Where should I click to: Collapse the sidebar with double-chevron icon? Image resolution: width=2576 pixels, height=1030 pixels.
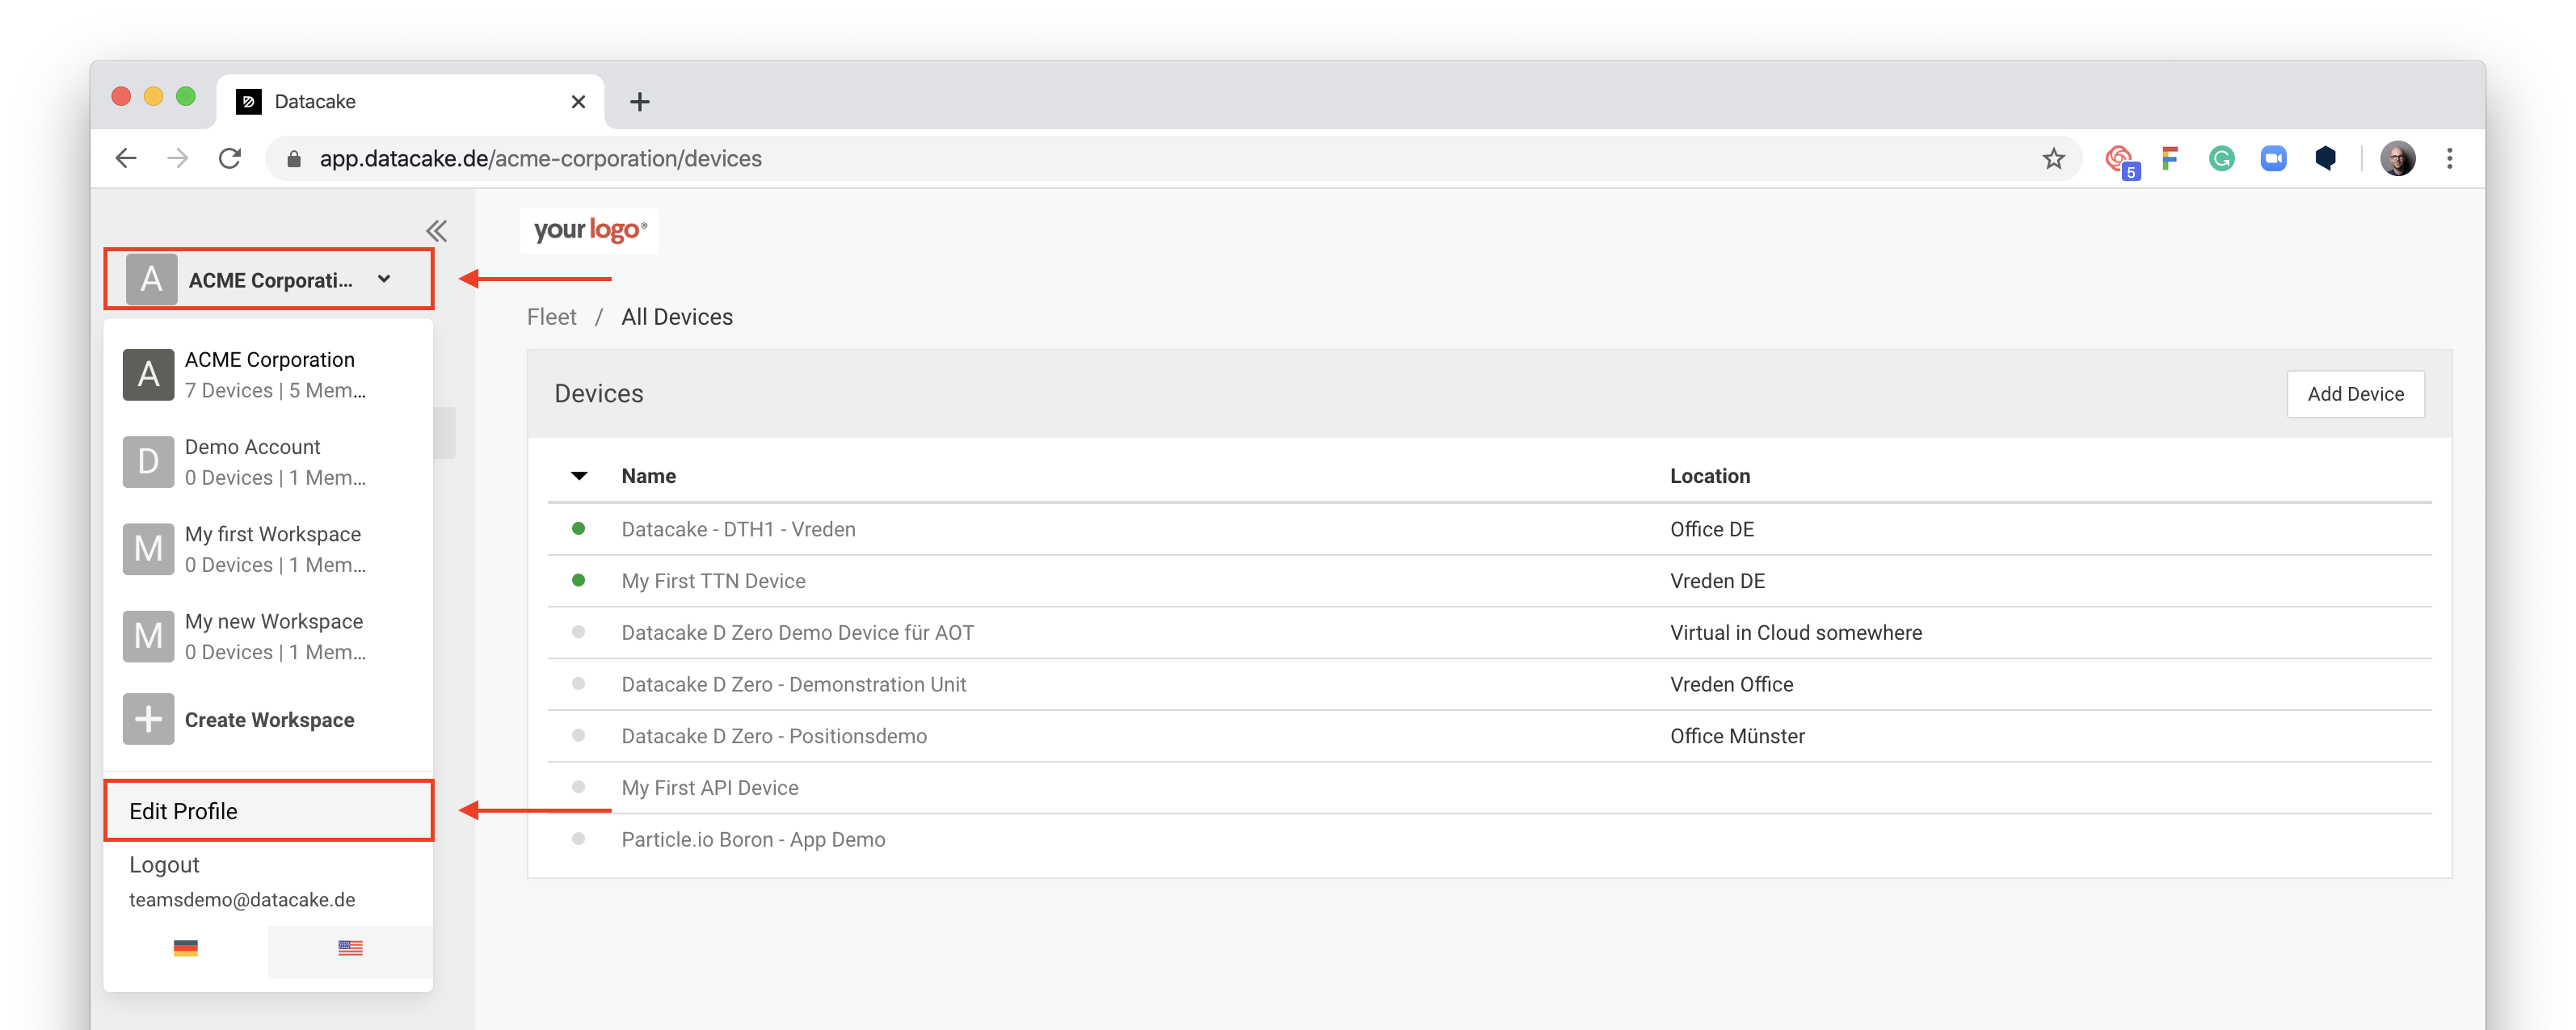pos(436,231)
